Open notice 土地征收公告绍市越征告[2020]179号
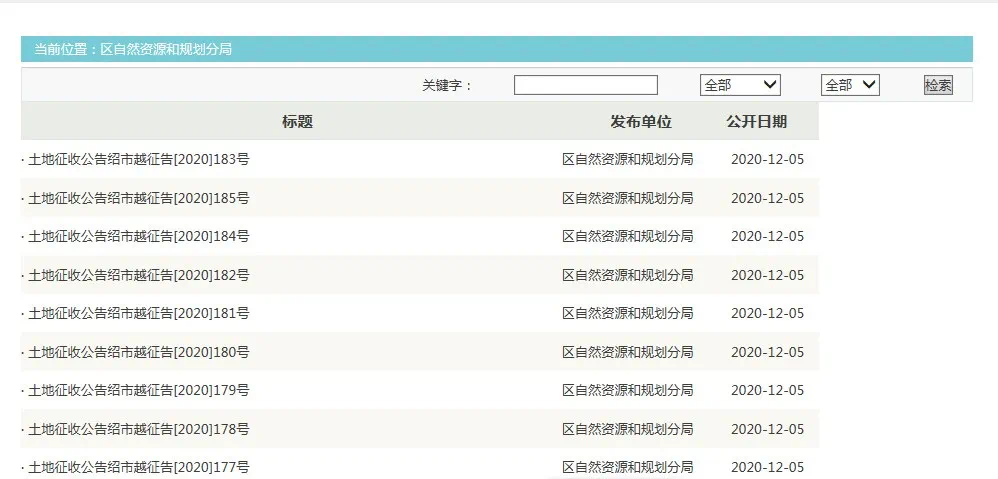 pos(139,390)
